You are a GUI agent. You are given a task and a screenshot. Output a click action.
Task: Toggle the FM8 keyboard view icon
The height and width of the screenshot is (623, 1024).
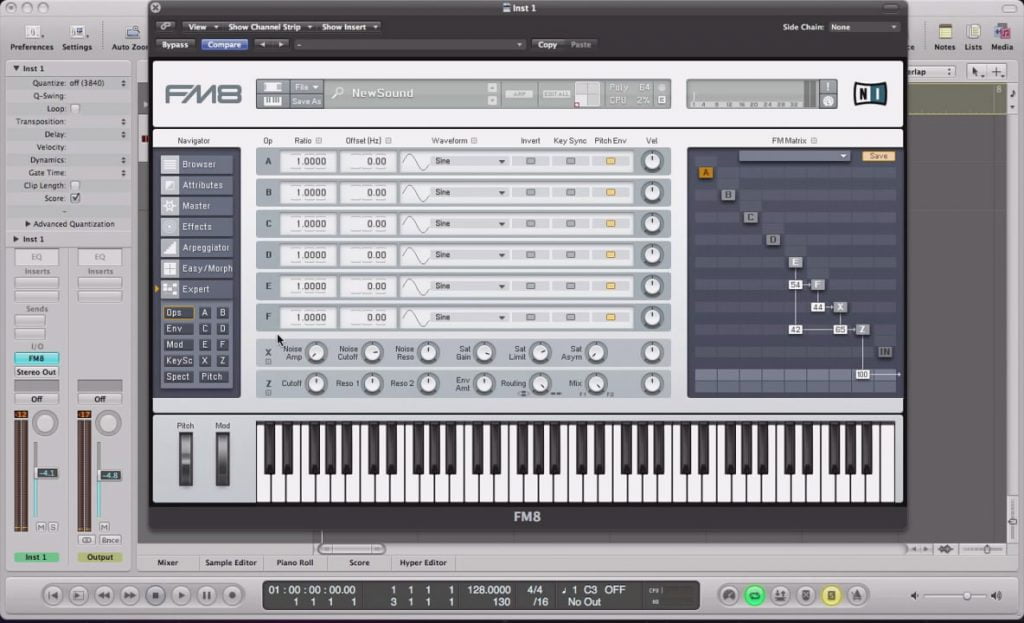272,101
